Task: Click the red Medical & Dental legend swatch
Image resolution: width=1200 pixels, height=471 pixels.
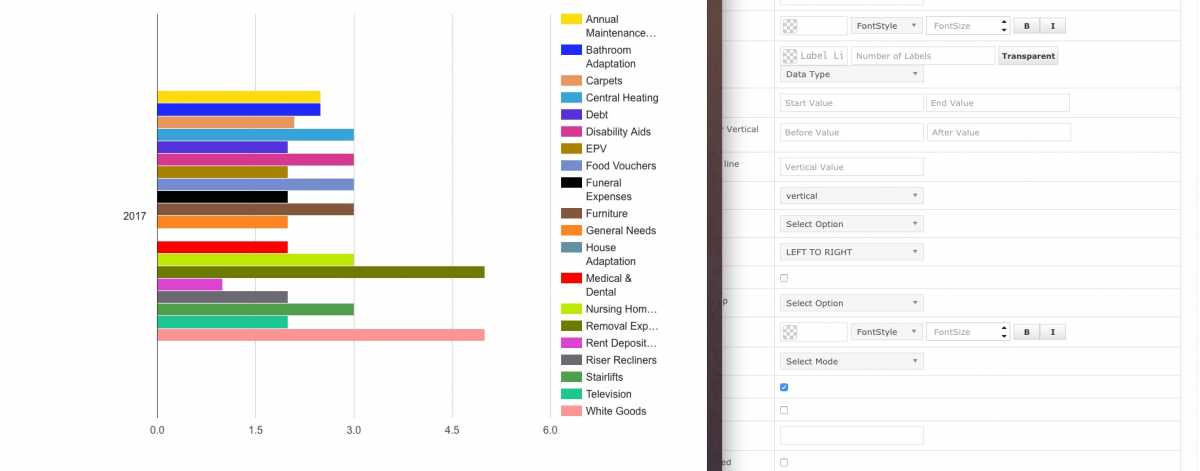Action: click(x=571, y=278)
